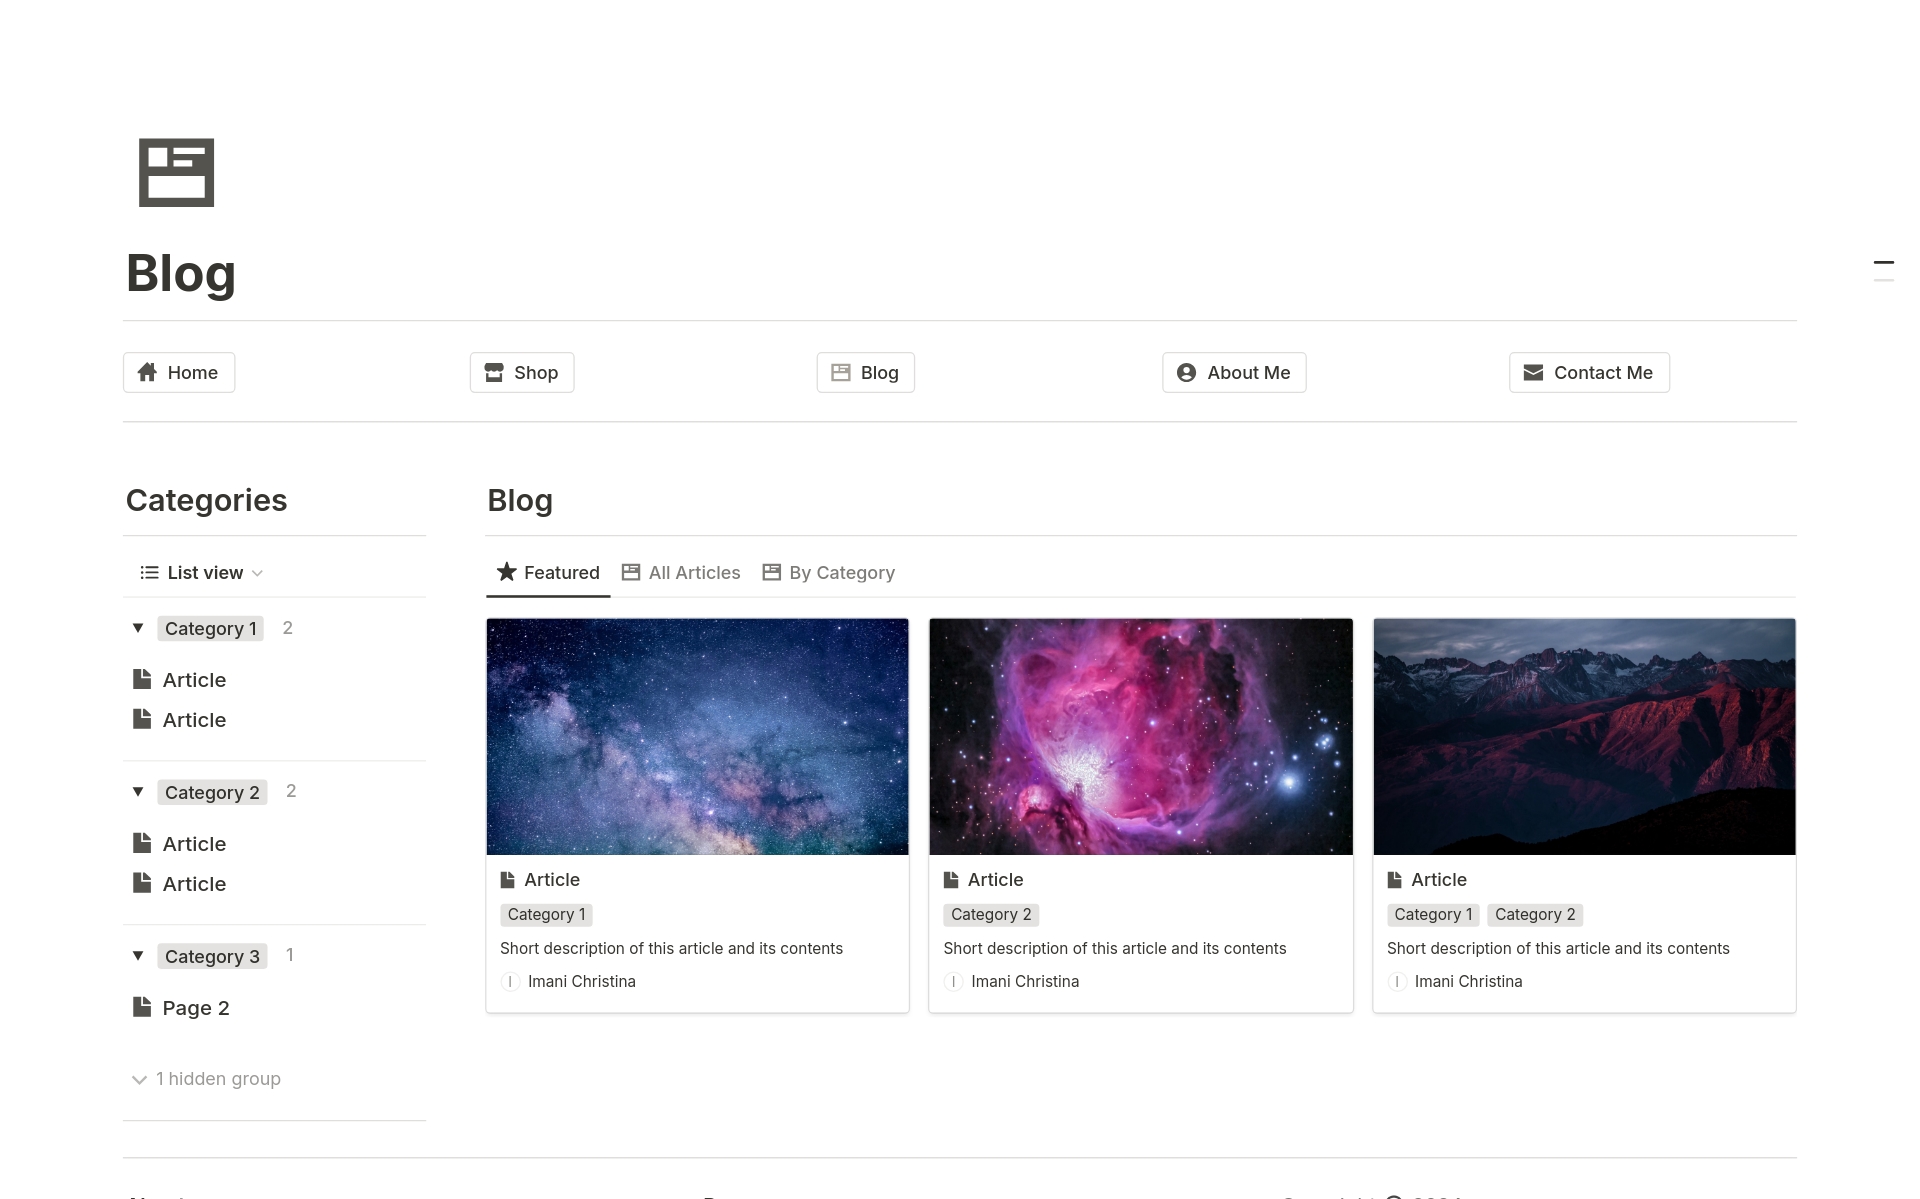
Task: Open Article title on the mountains card
Action: [1439, 880]
